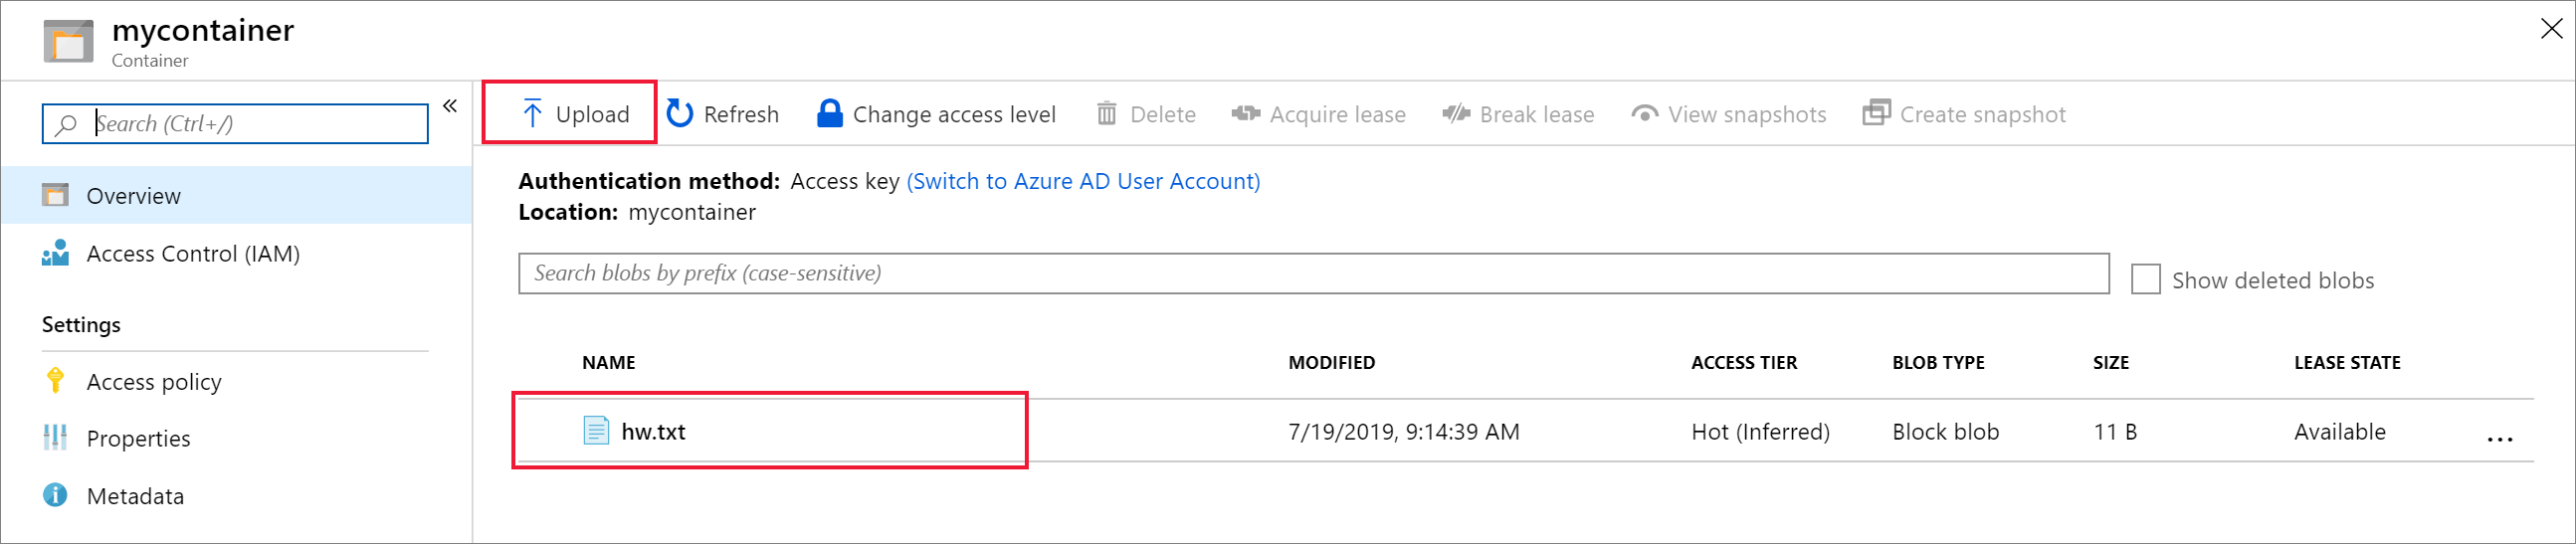The height and width of the screenshot is (544, 2576).
Task: Click the Refresh circular arrow icon
Action: [x=680, y=114]
